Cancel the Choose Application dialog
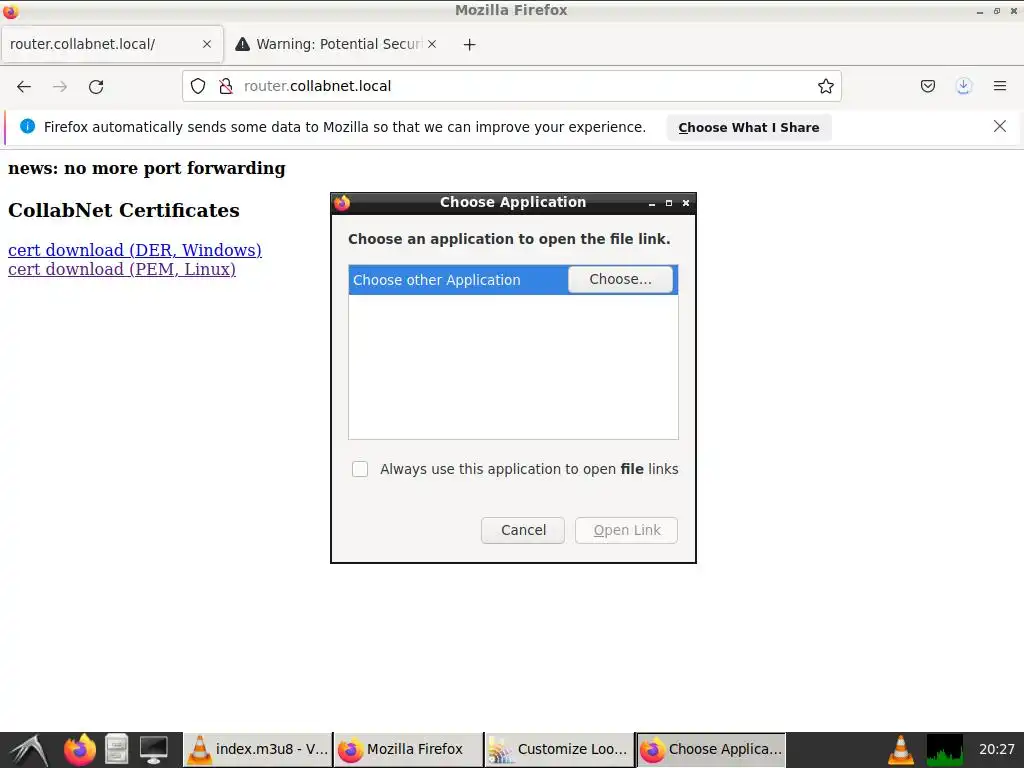 tap(523, 530)
